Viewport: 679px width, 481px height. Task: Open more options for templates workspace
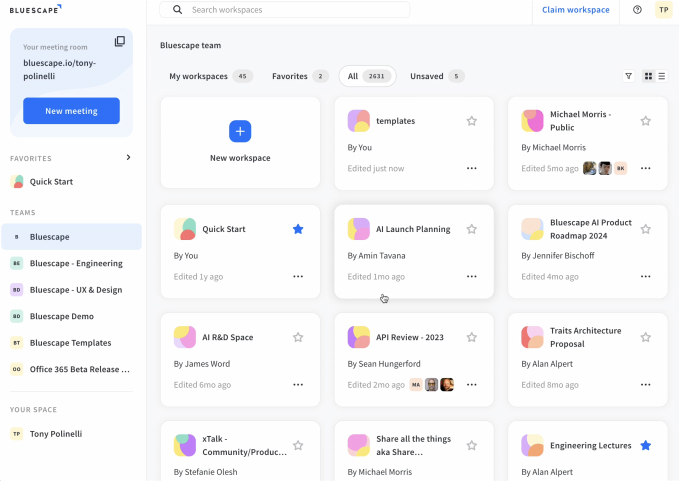[472, 168]
